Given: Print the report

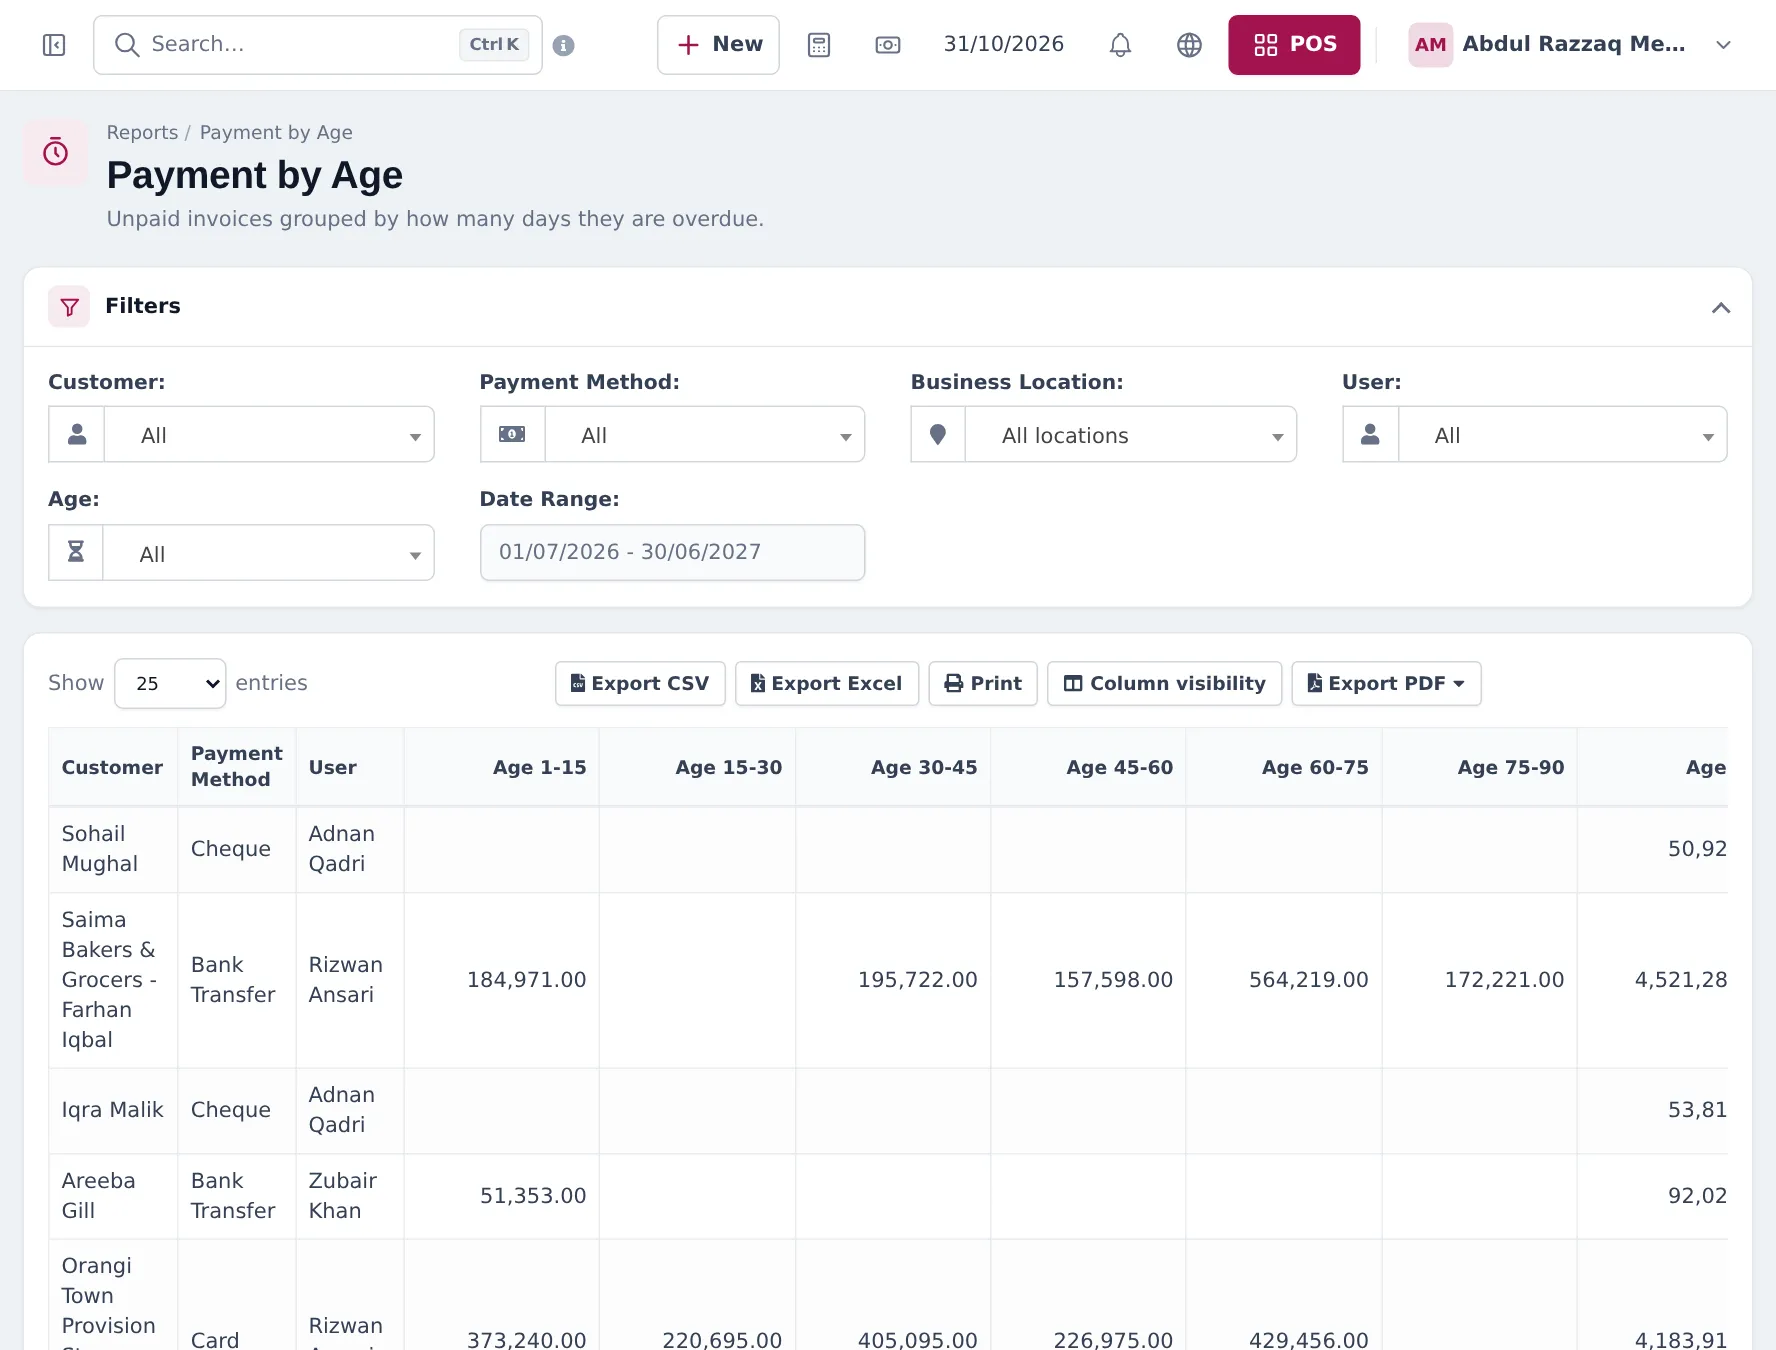Looking at the screenshot, I should 983,683.
